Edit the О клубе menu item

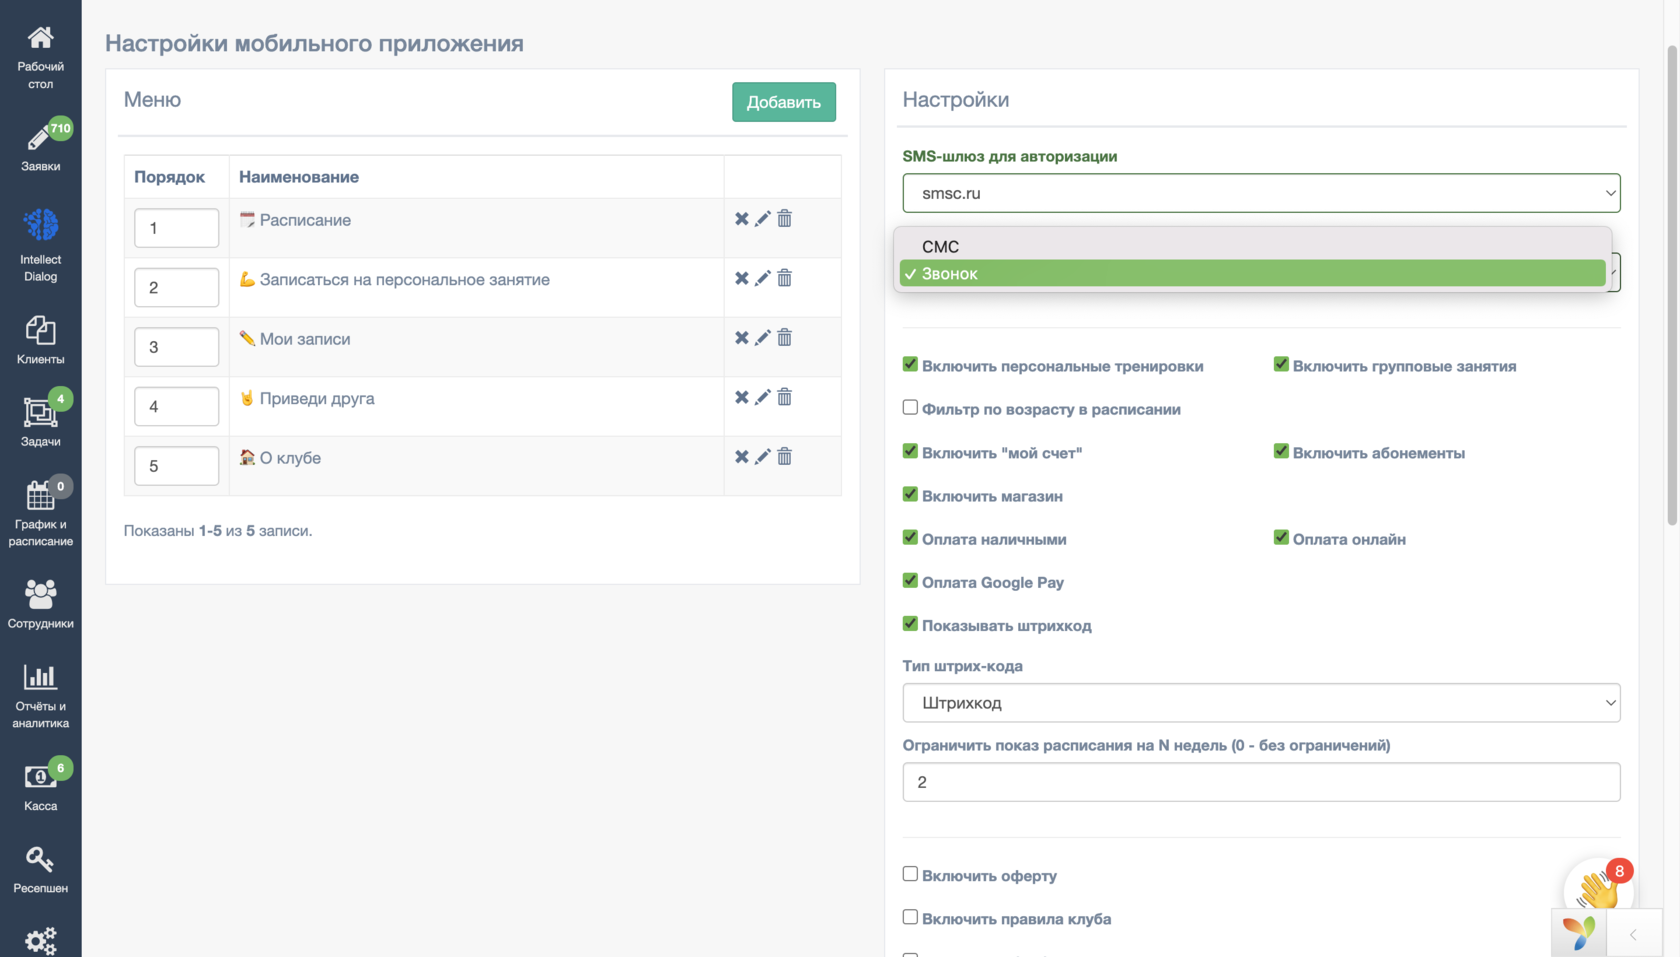(763, 456)
